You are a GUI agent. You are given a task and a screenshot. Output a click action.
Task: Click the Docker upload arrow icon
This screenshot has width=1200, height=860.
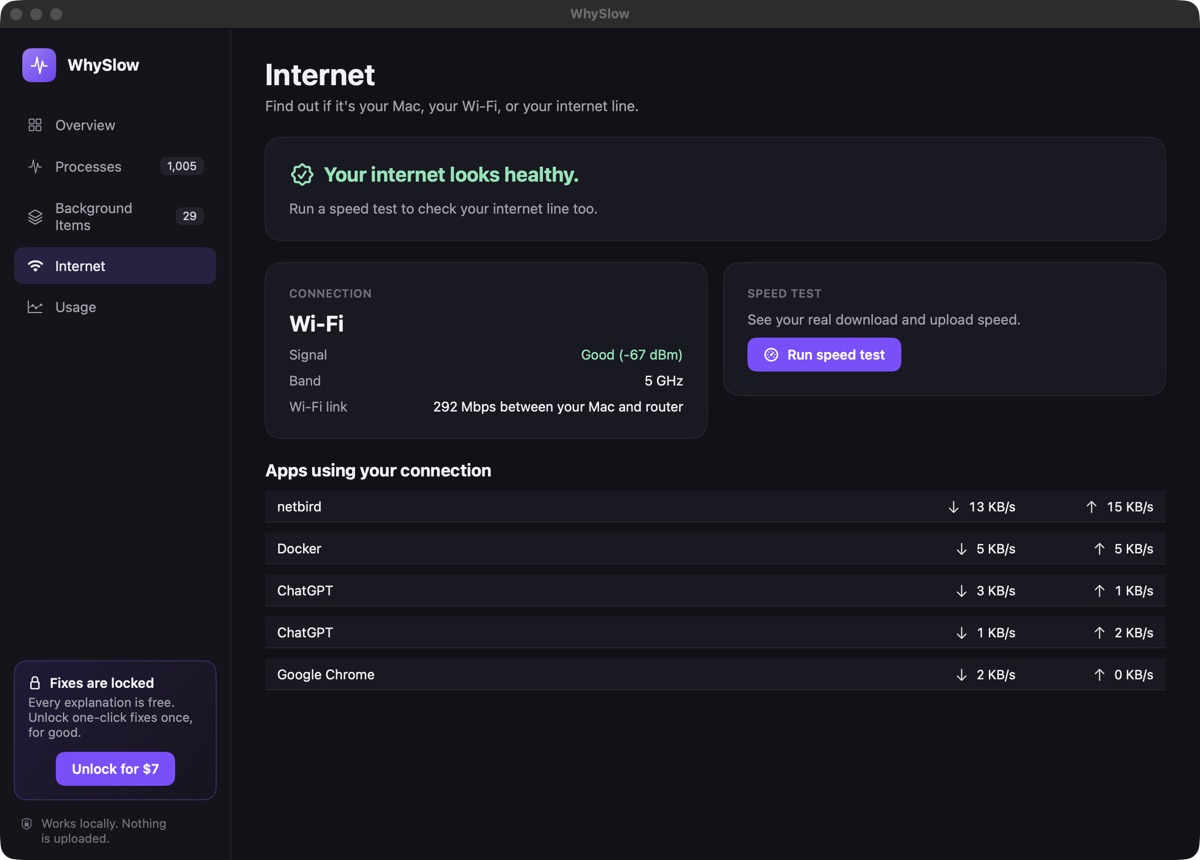tap(1099, 549)
